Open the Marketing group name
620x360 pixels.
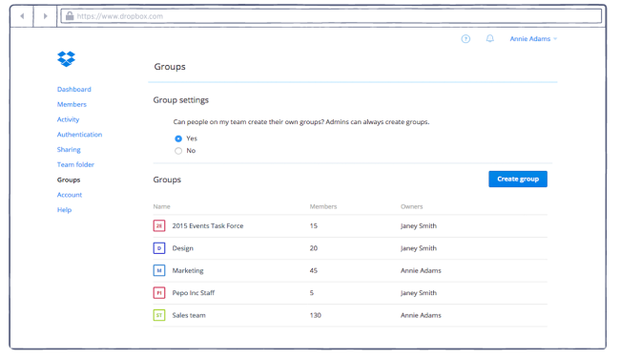[188, 271]
